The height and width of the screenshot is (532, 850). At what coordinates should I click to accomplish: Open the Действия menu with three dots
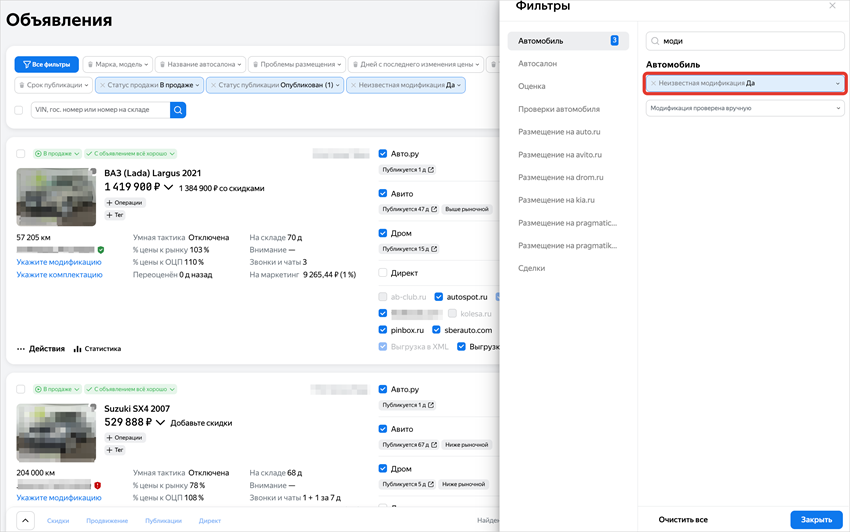(x=41, y=349)
